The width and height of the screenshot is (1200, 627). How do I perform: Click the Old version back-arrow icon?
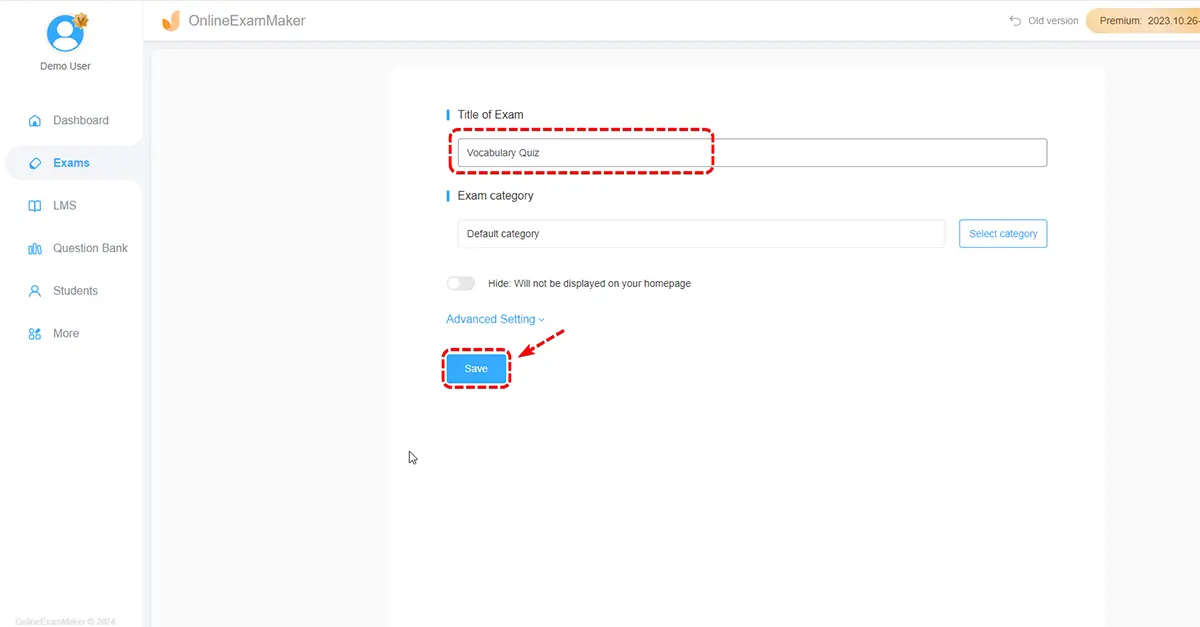1015,21
